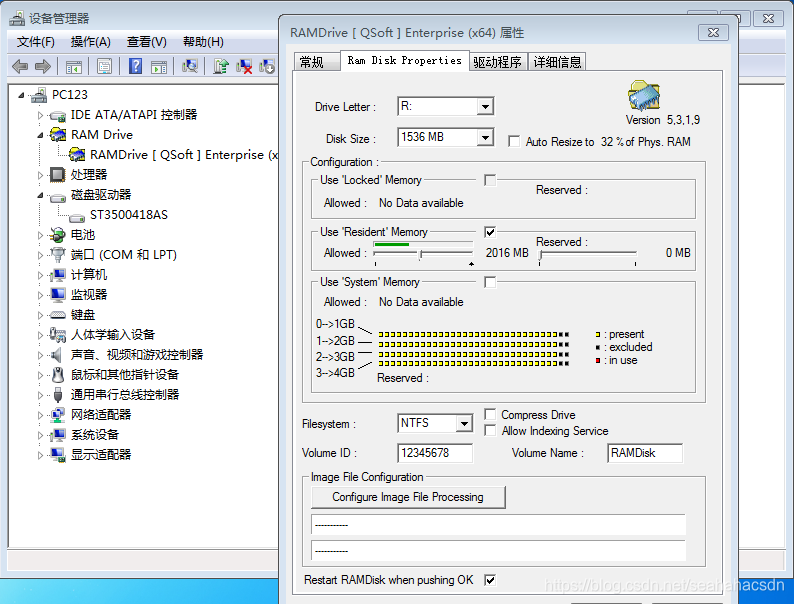The width and height of the screenshot is (794, 604).
Task: Collapse the RAM Drive tree node
Action: [41, 135]
